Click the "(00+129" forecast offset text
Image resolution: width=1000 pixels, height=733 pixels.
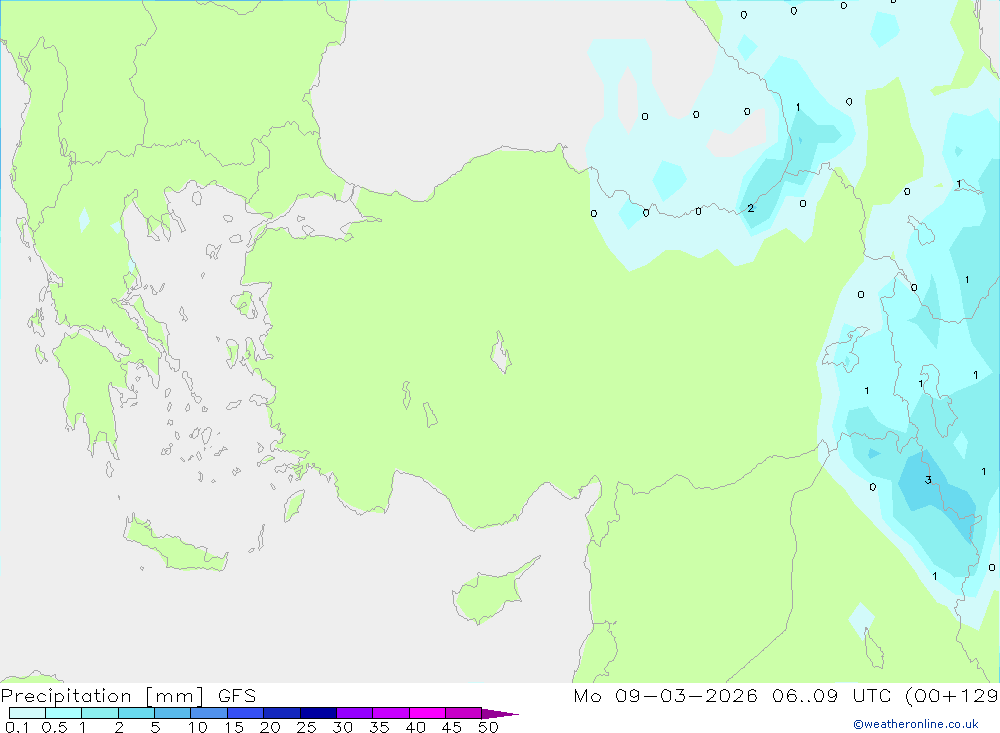[x=952, y=696]
